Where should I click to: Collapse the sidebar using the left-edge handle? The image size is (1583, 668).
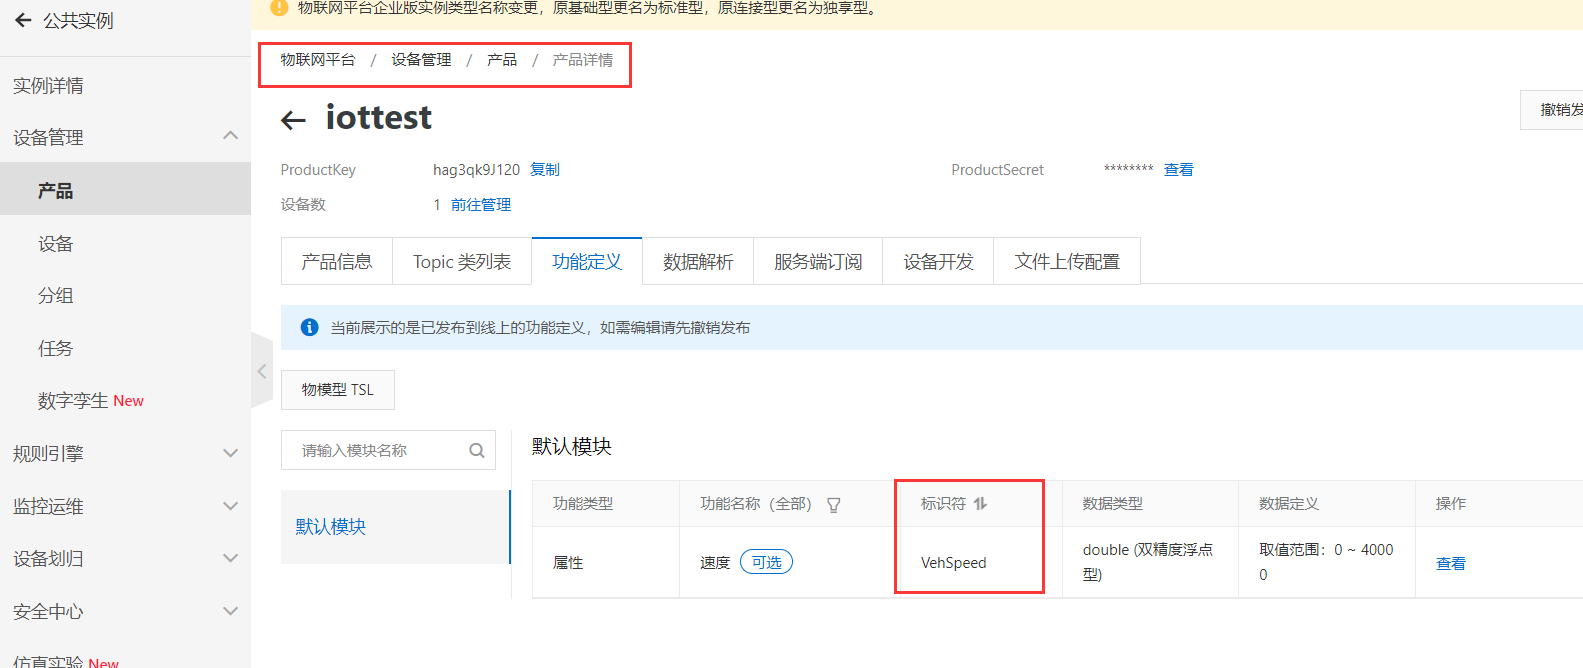262,371
